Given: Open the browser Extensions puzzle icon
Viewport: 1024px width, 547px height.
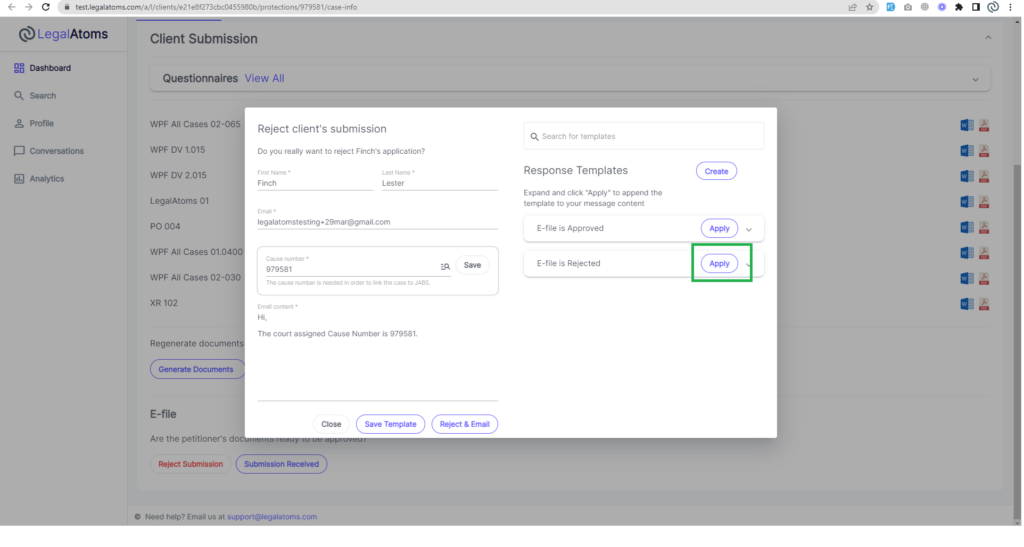Looking at the screenshot, I should click(959, 7).
